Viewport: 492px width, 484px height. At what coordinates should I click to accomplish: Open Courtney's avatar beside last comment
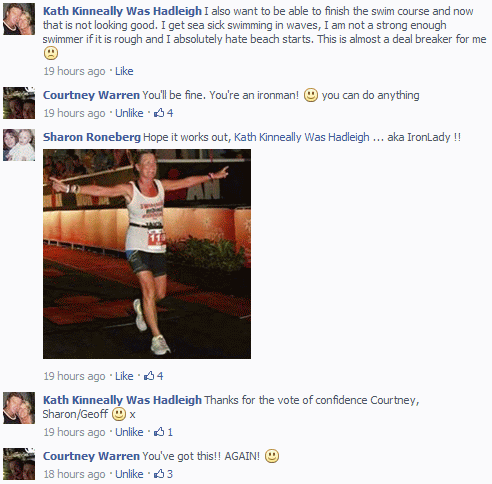point(19,464)
